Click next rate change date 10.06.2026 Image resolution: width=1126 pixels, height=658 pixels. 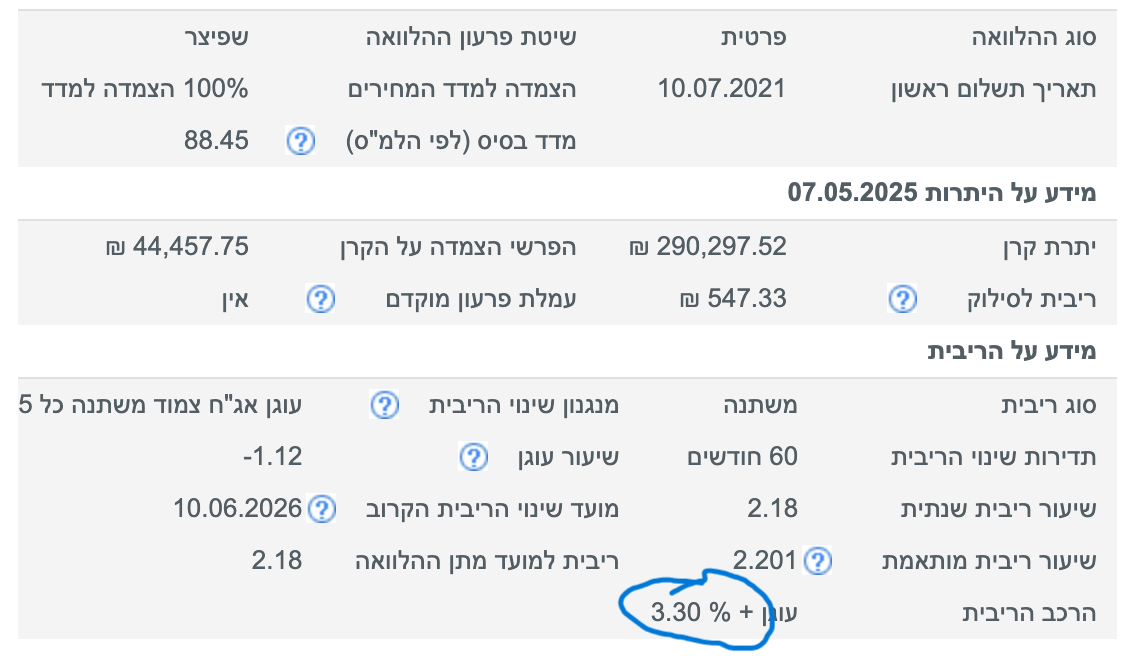(238, 509)
